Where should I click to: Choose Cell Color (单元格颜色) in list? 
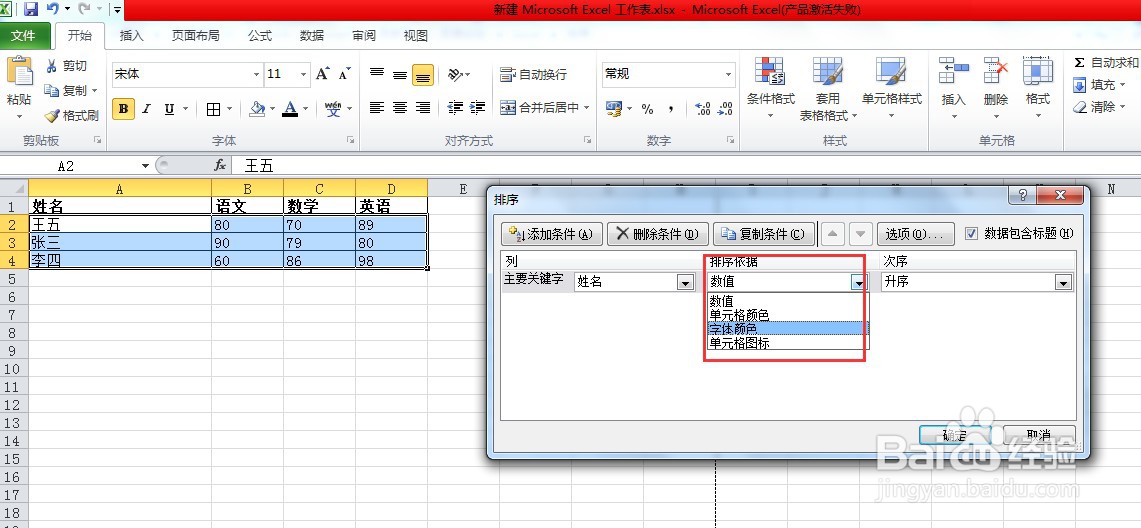point(787,315)
